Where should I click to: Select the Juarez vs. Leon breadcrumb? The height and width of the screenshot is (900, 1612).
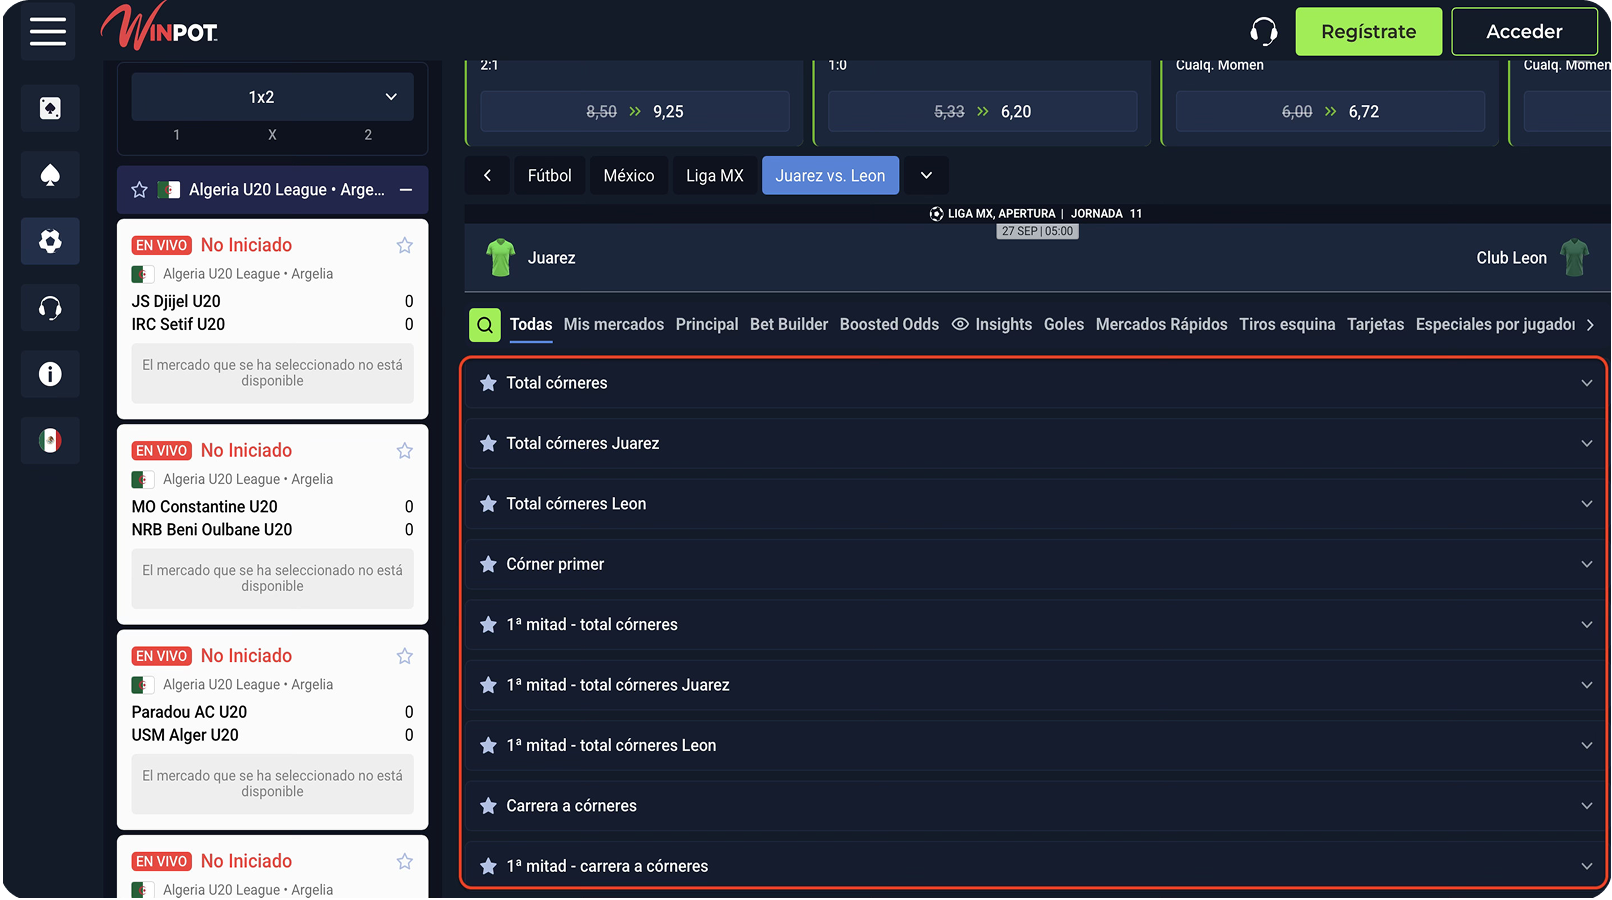pos(830,176)
